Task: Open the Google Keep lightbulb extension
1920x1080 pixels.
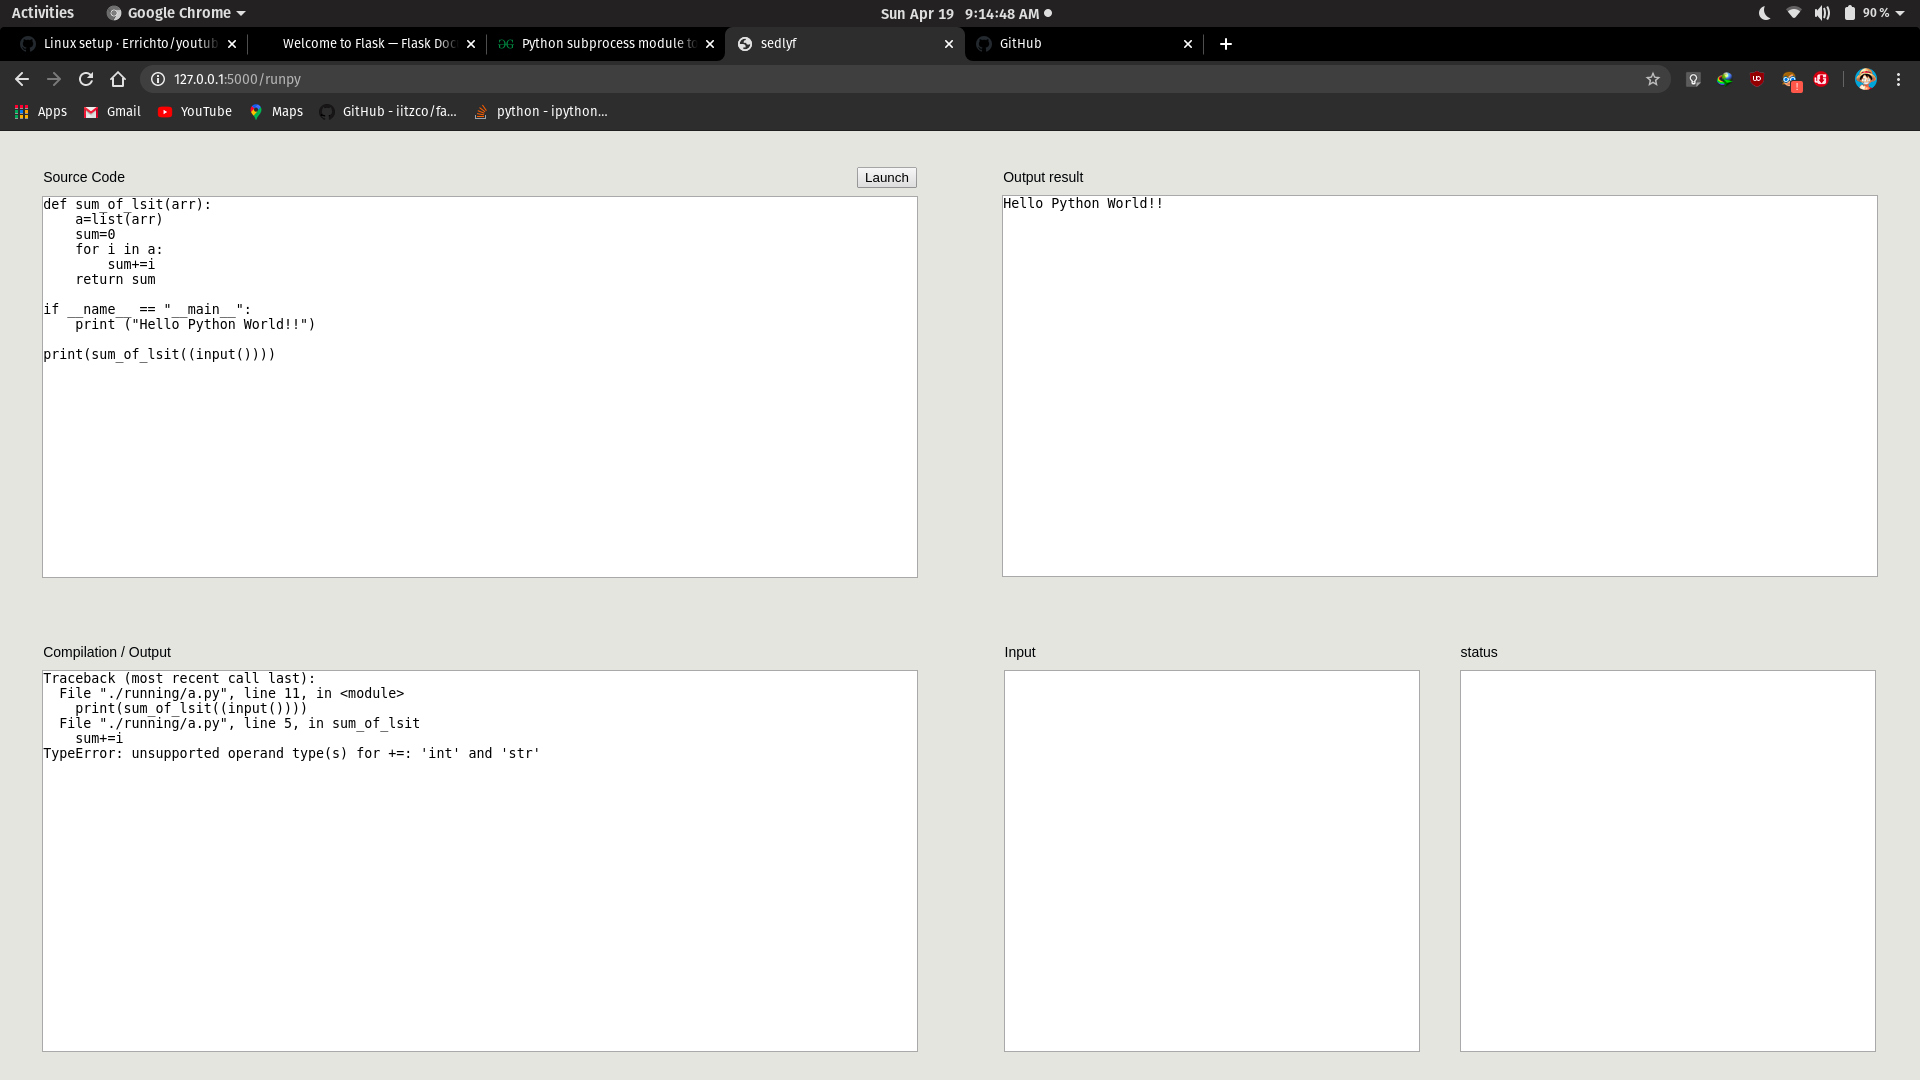Action: coord(1693,79)
